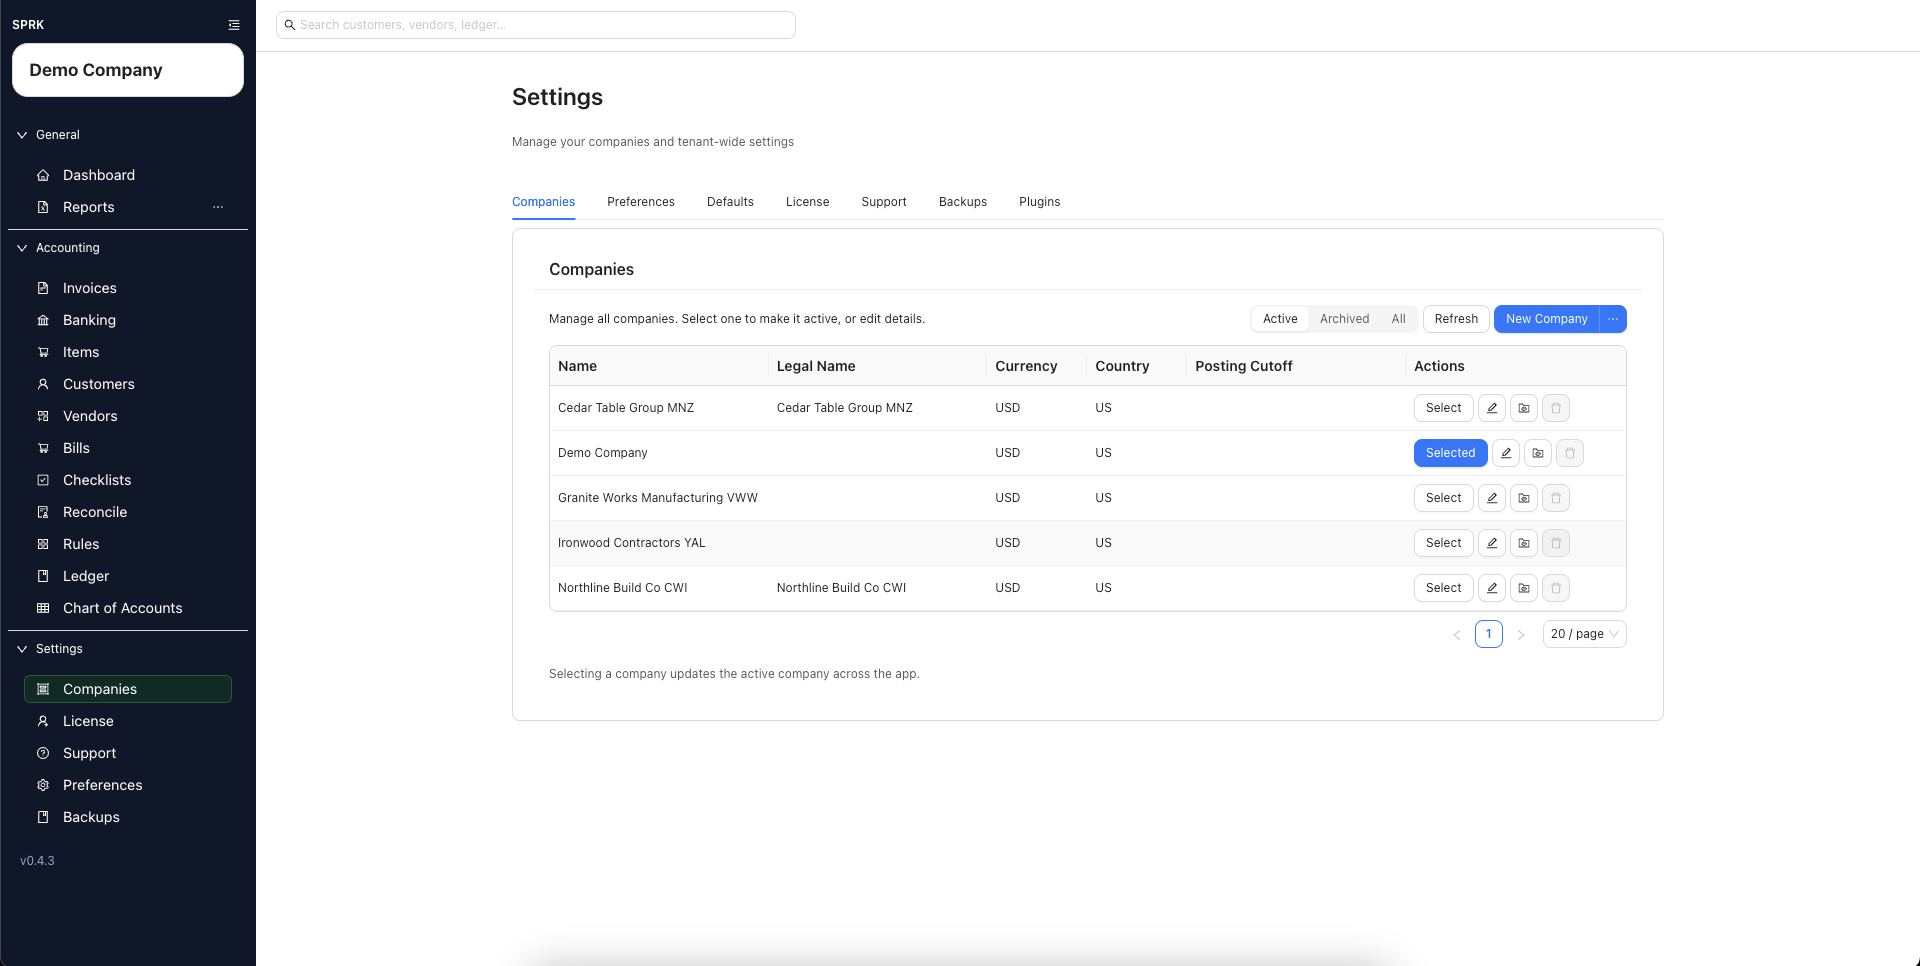Delete the Demo Company row
Viewport: 1920px width, 966px height.
[x=1570, y=453]
